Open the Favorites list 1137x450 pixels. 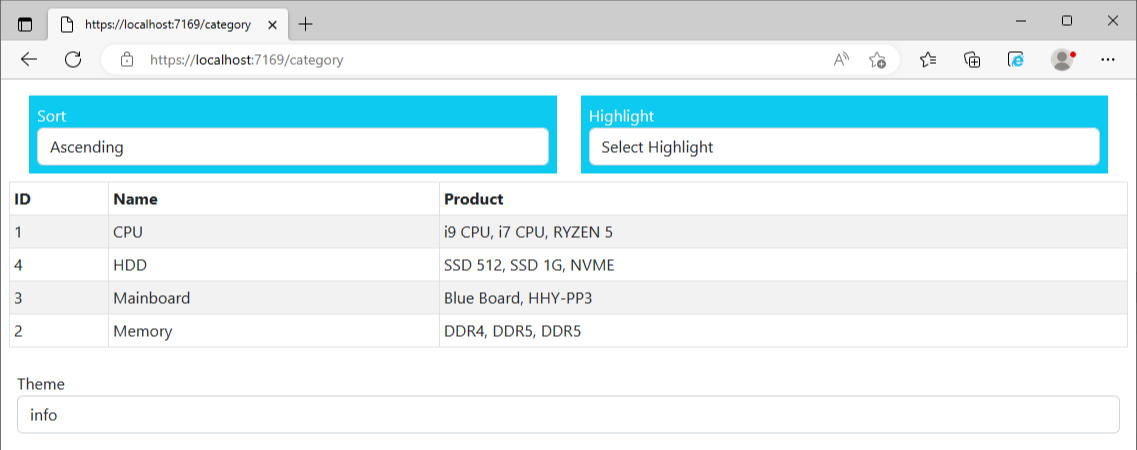click(928, 59)
